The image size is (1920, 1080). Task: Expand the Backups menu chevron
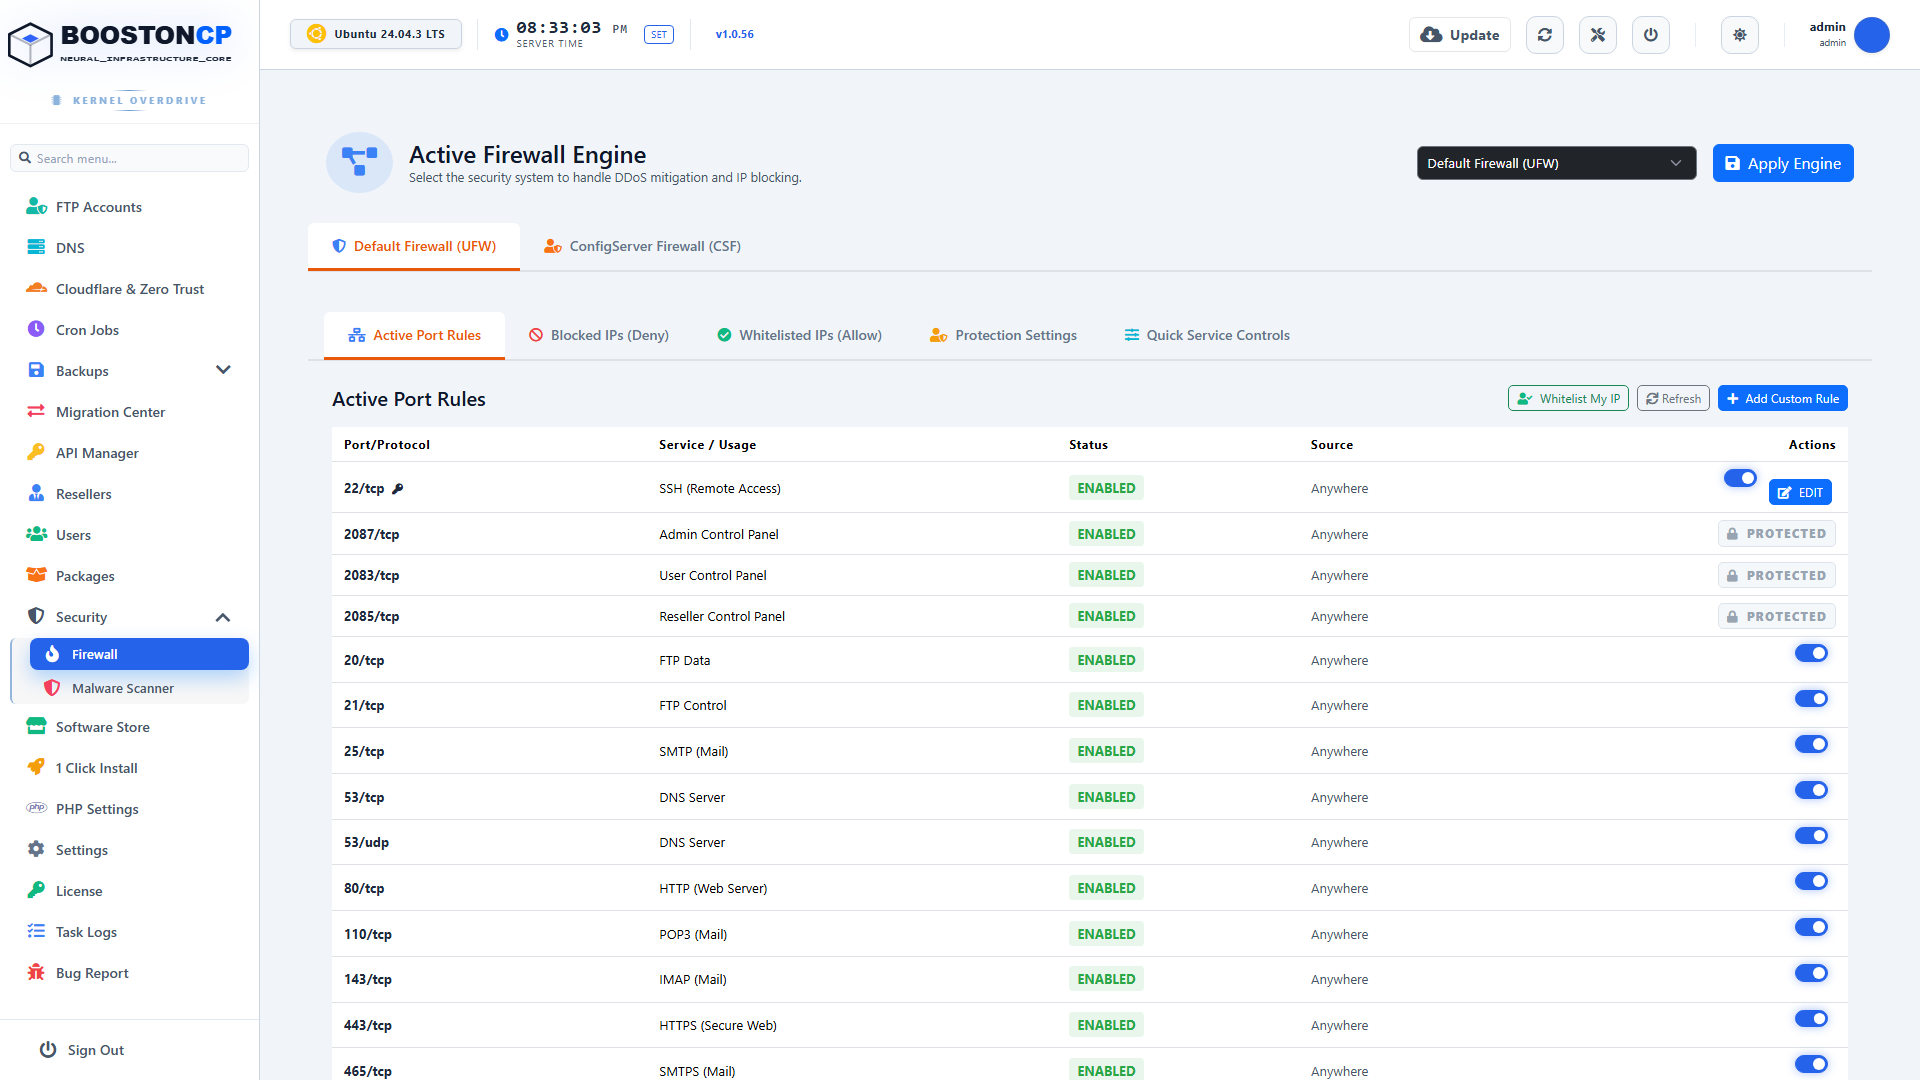point(223,370)
